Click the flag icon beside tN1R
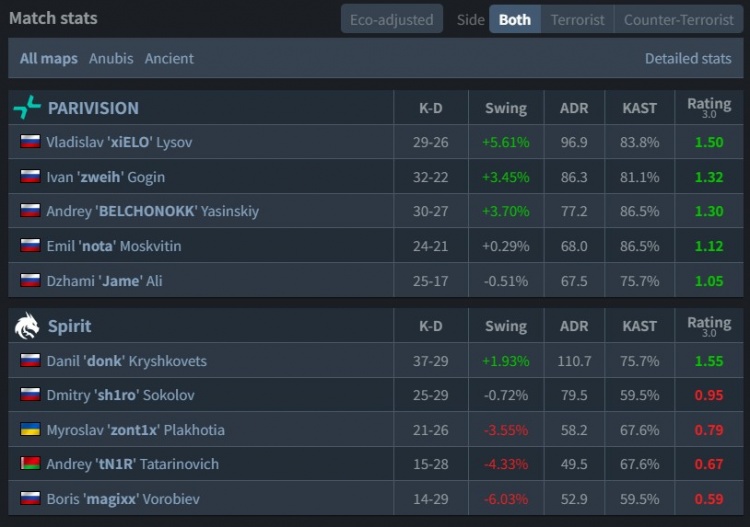Viewport: 750px width, 527px height. (x=30, y=464)
